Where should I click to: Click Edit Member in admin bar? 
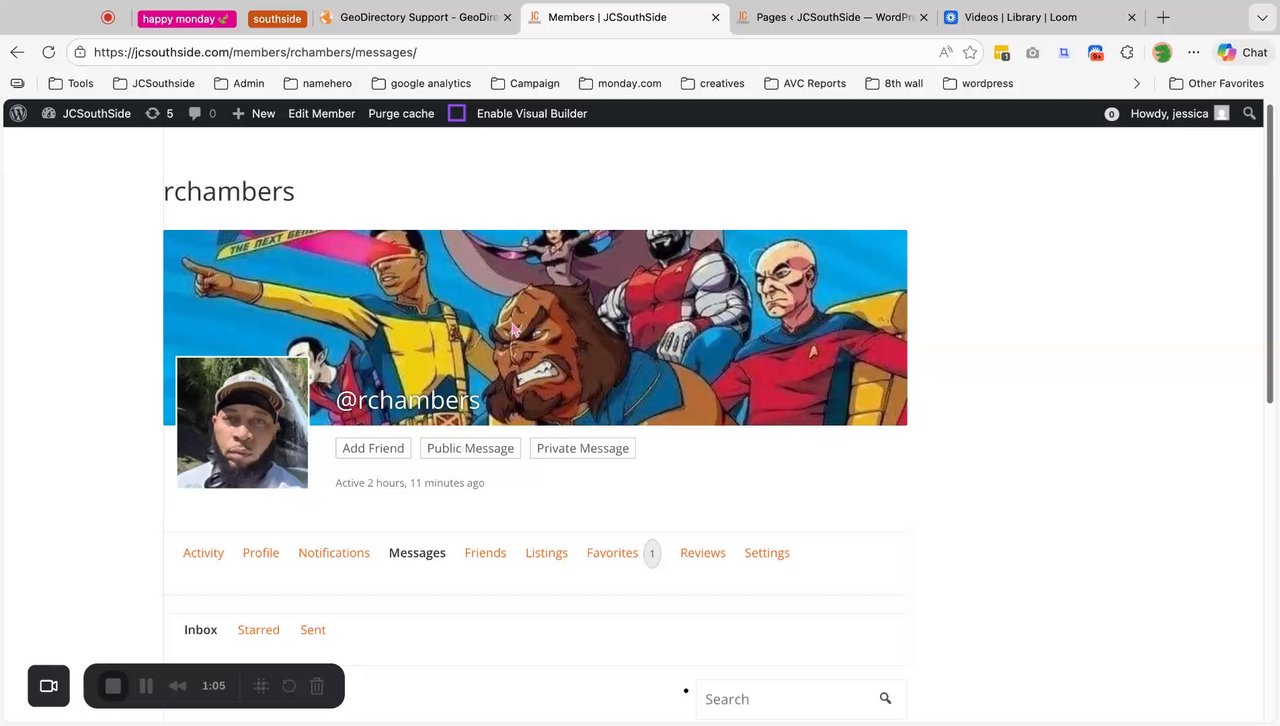[x=322, y=114]
